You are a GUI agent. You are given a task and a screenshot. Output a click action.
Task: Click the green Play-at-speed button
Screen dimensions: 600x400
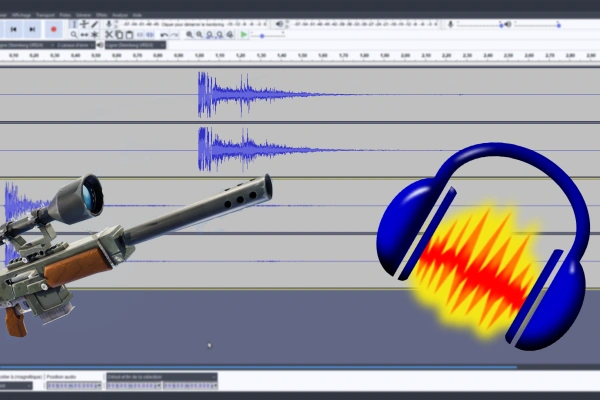(x=243, y=35)
